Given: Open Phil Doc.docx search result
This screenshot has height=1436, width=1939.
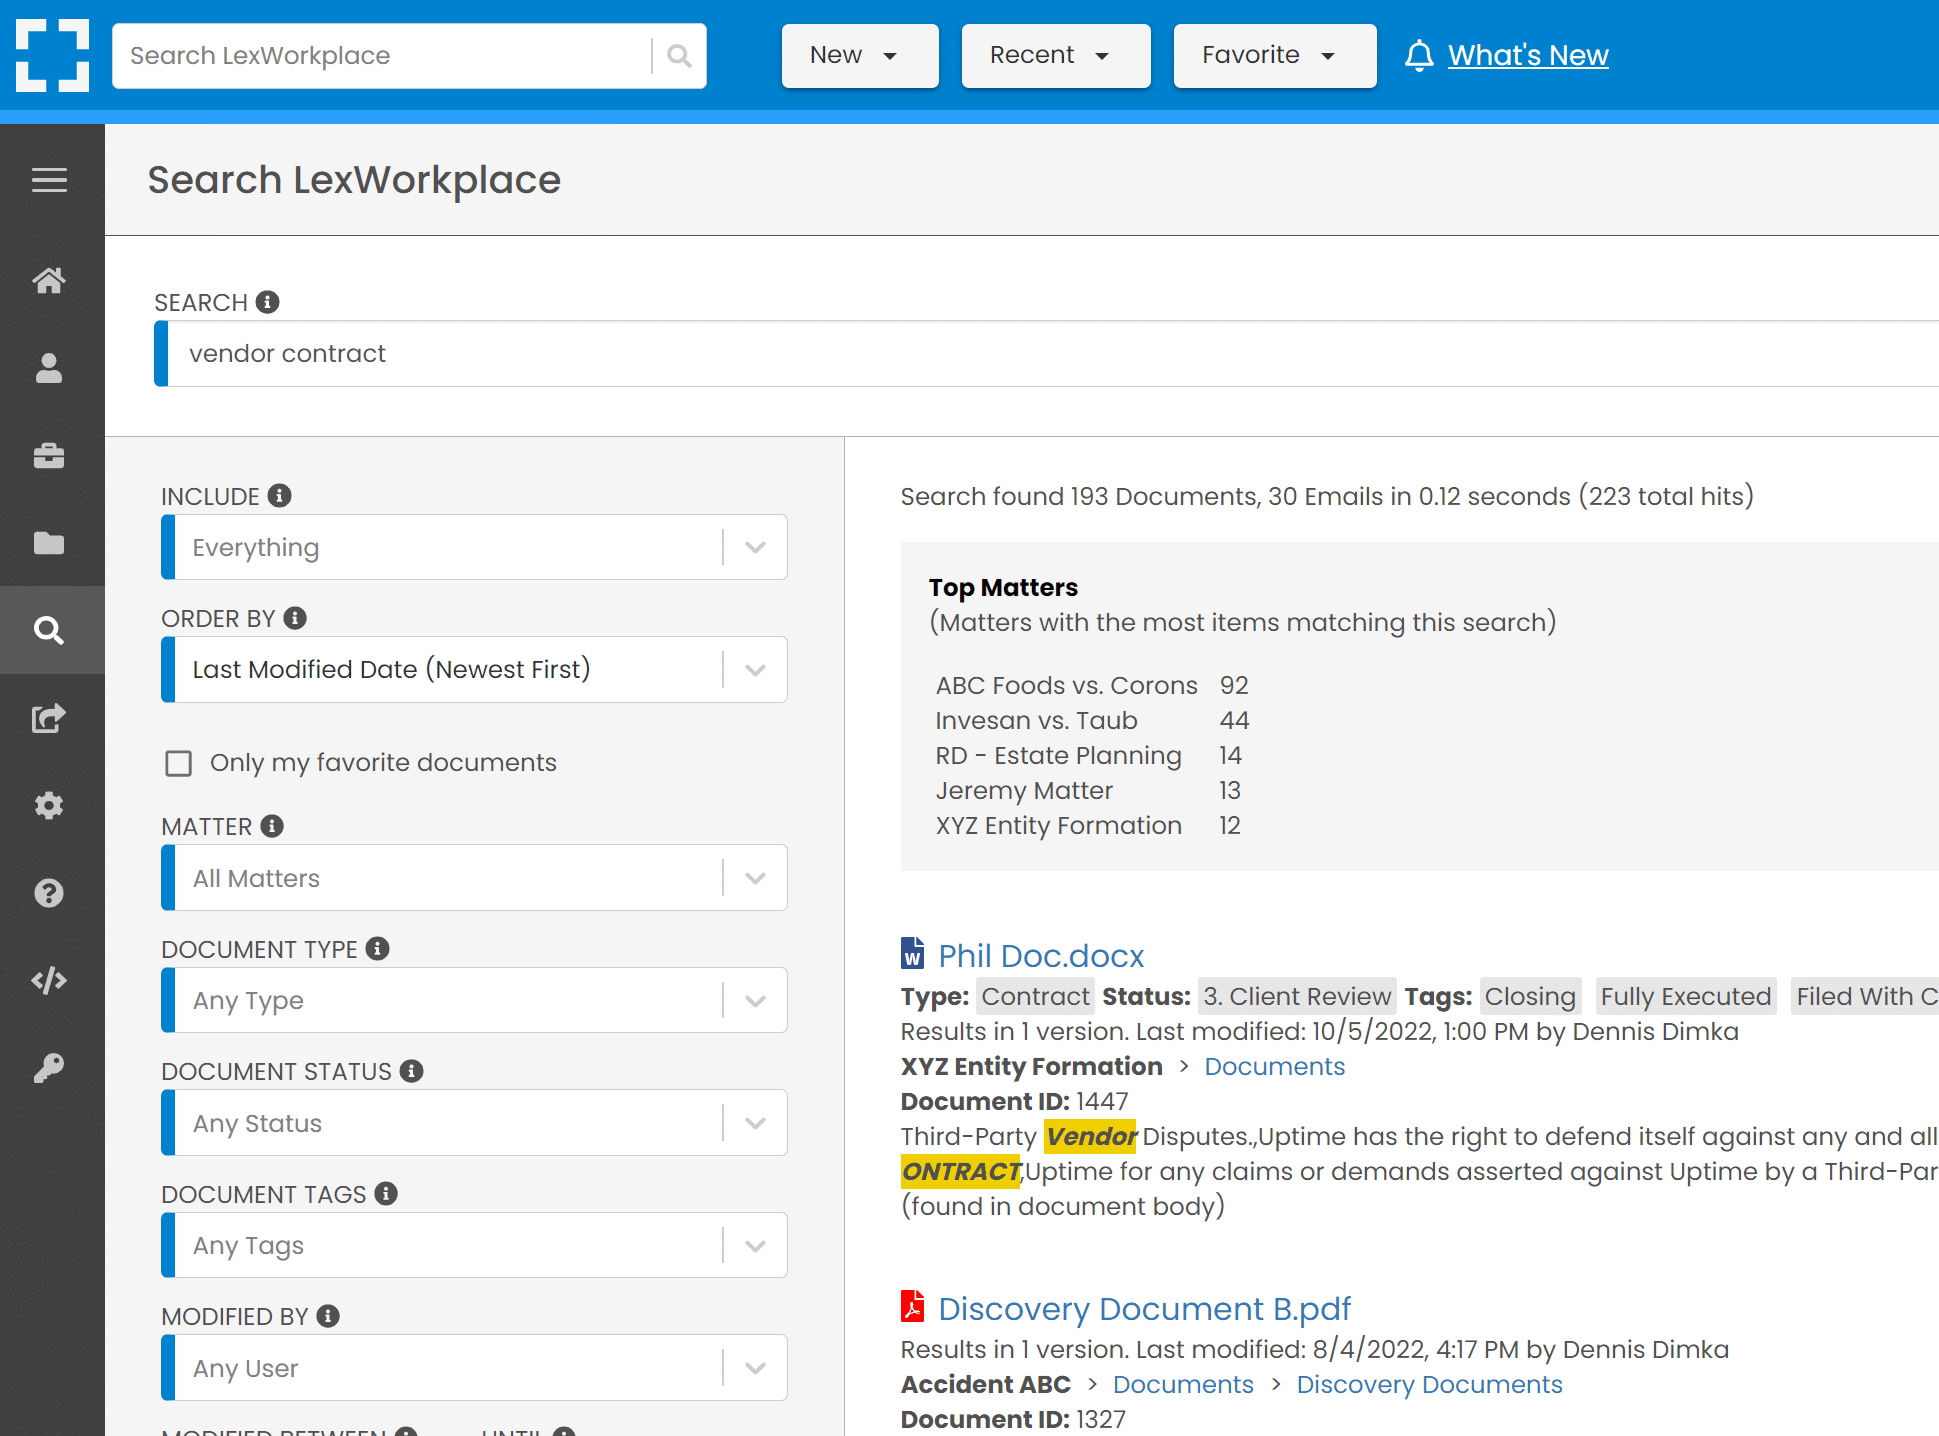Looking at the screenshot, I should (1041, 956).
